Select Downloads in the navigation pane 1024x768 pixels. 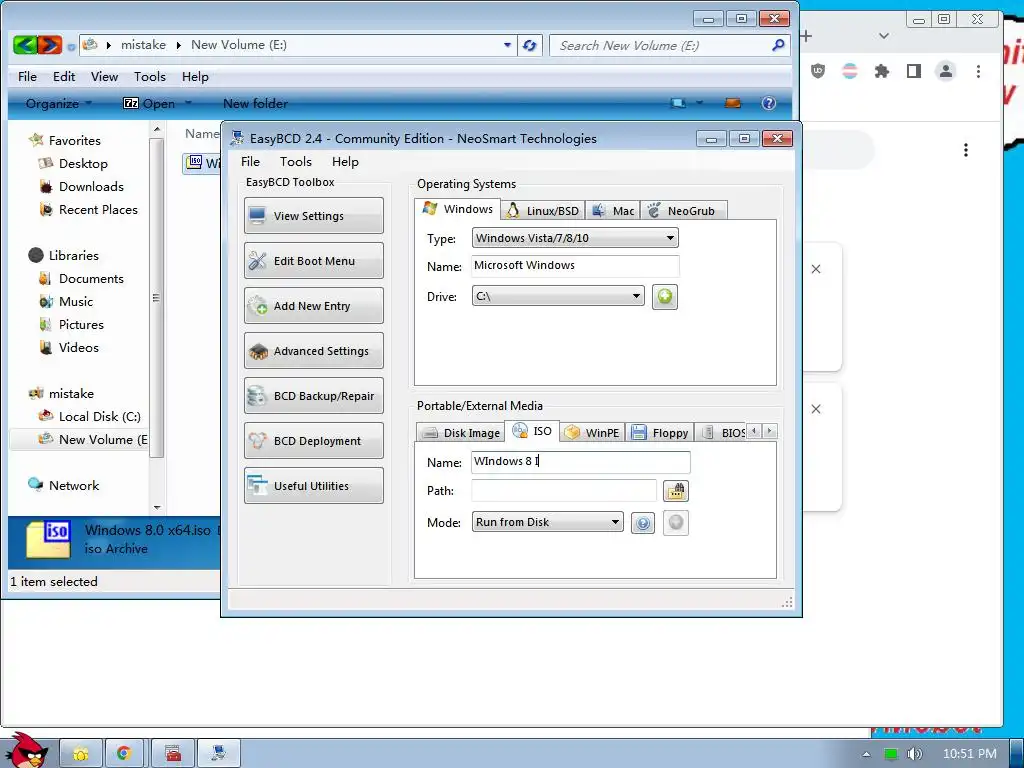(91, 186)
